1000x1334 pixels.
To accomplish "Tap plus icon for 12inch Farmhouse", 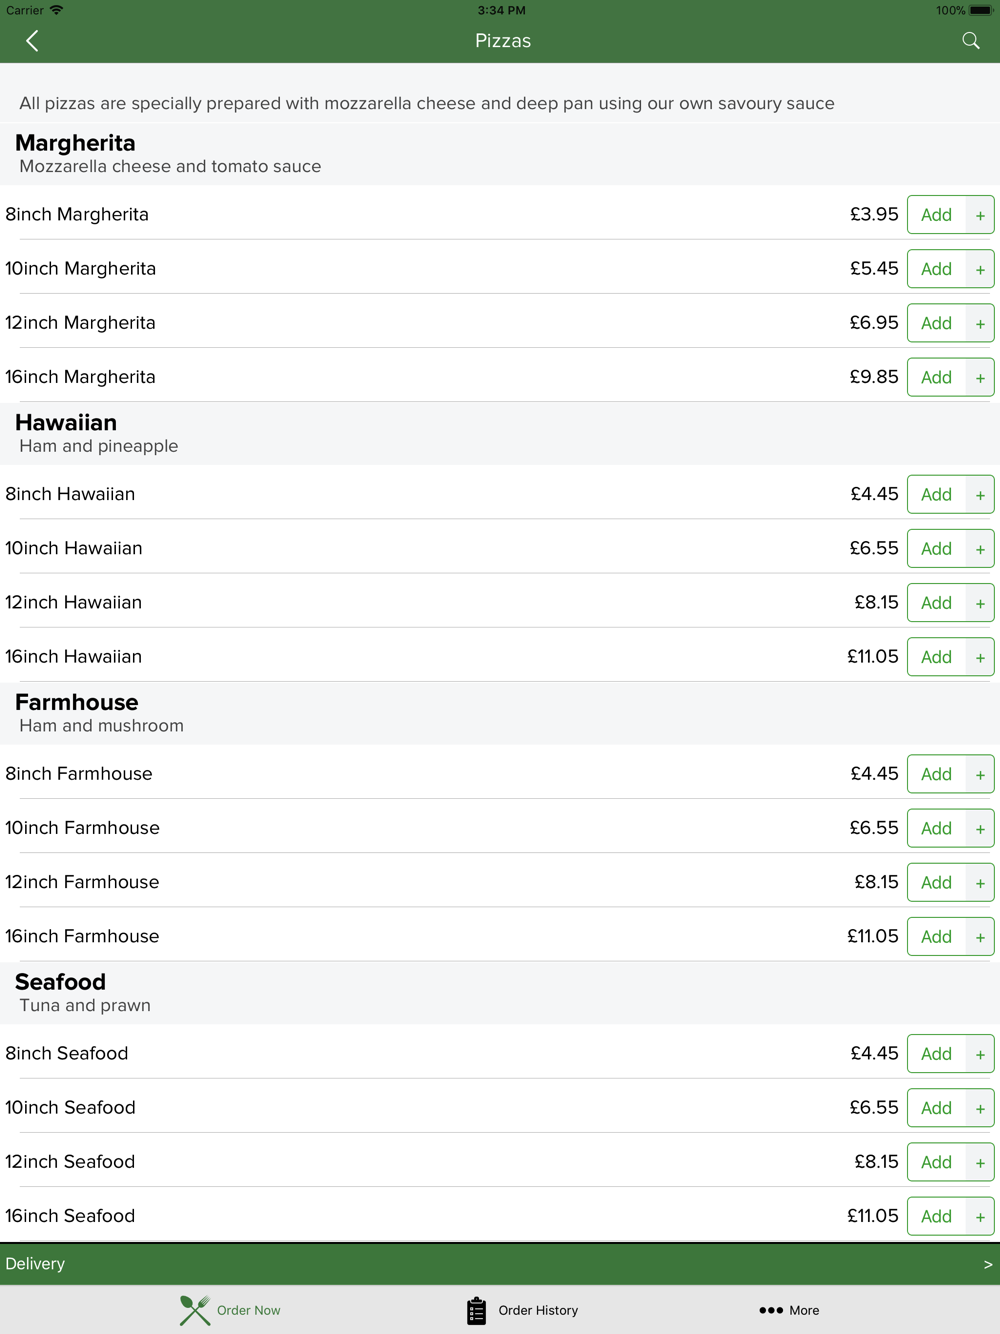I will click(980, 883).
